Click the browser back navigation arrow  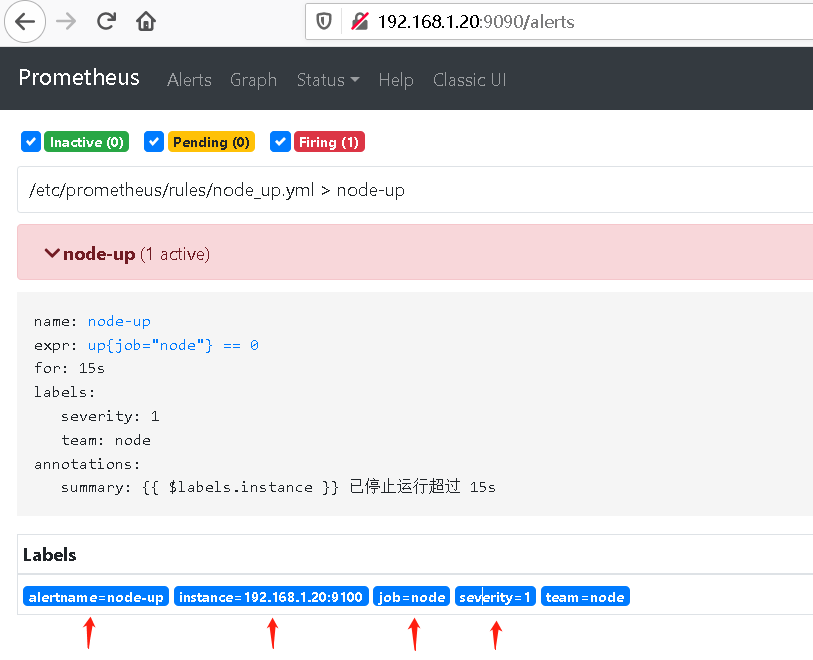[24, 21]
